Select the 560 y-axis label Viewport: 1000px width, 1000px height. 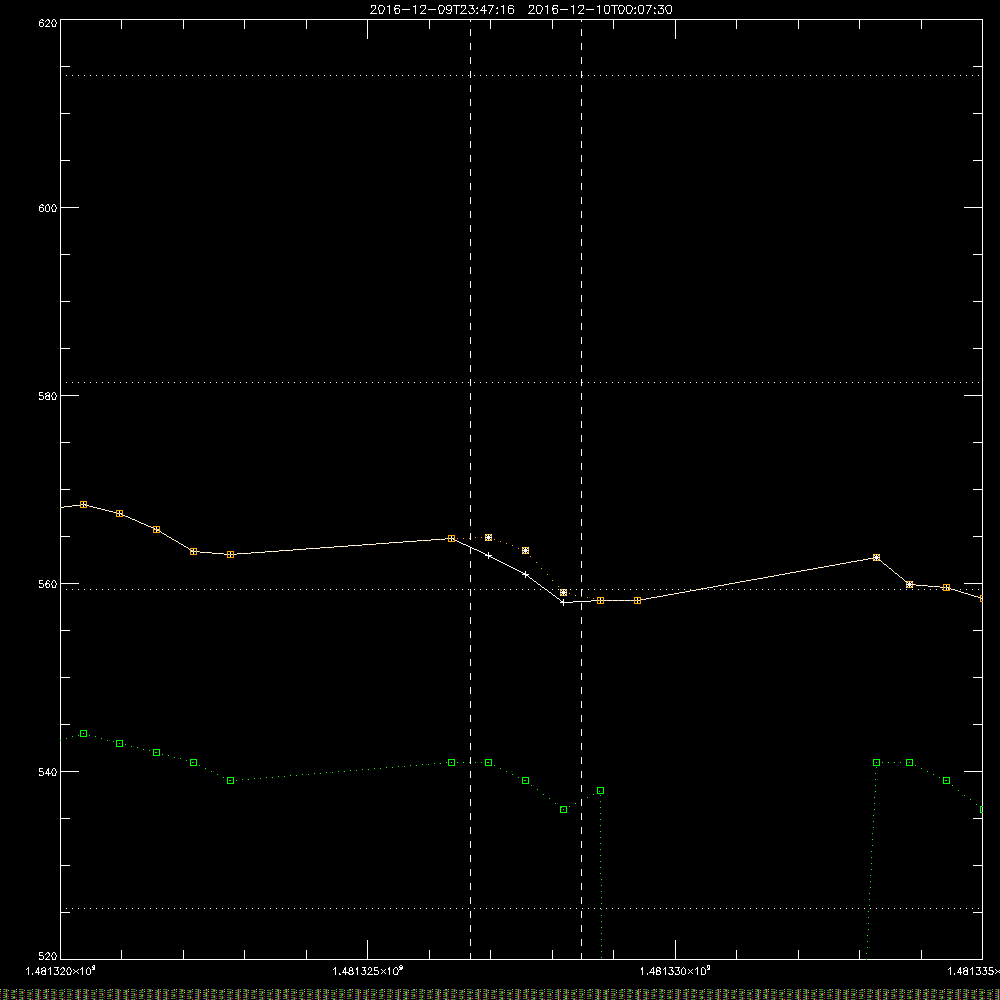[48, 584]
